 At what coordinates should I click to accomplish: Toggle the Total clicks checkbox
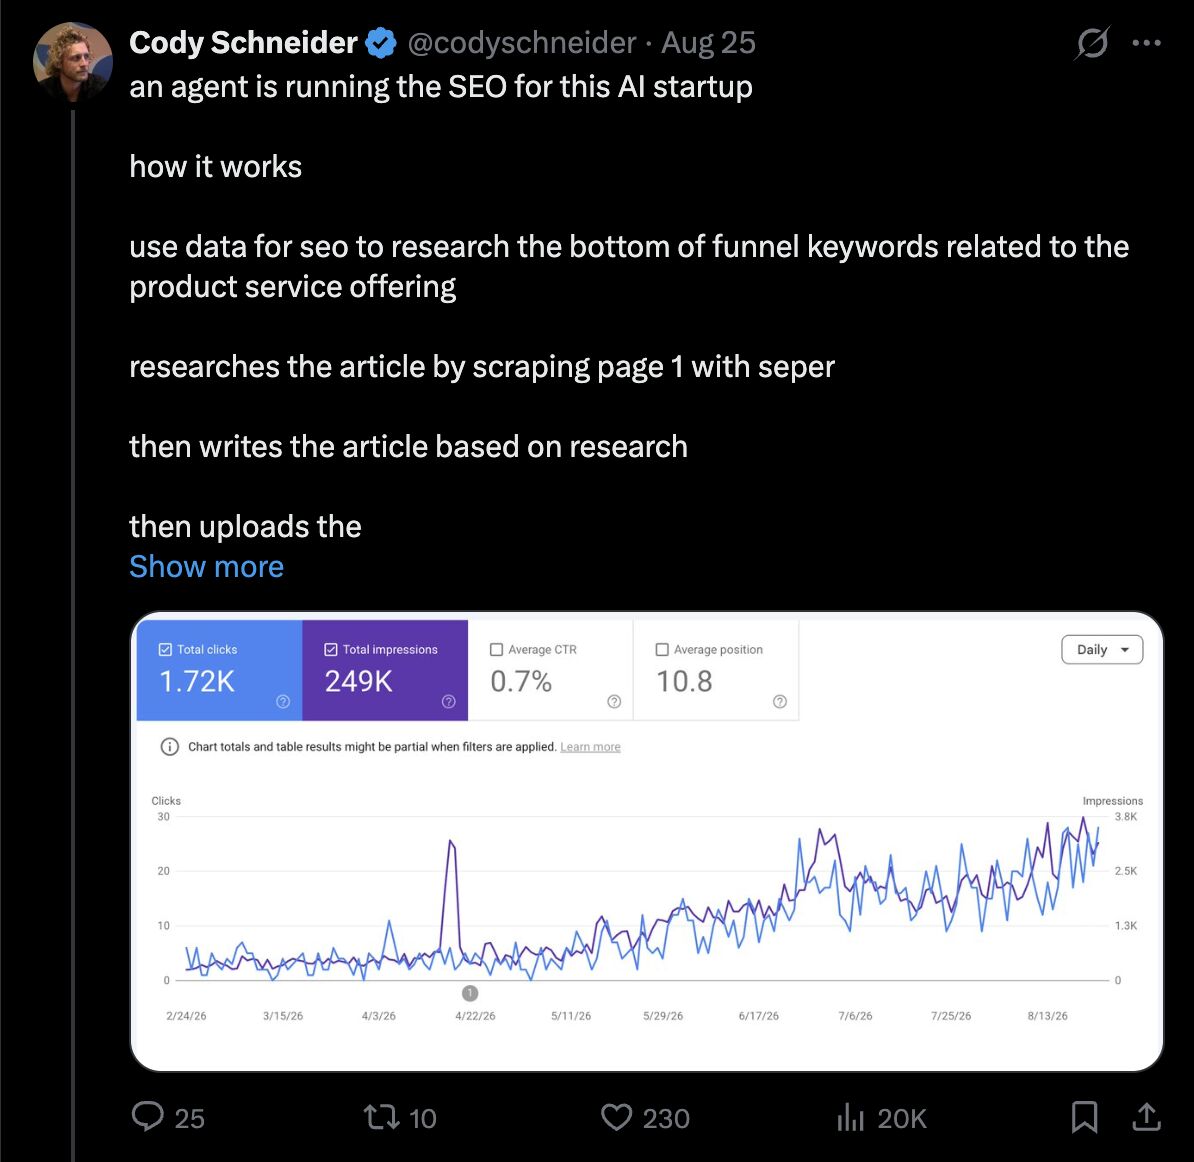pos(164,650)
